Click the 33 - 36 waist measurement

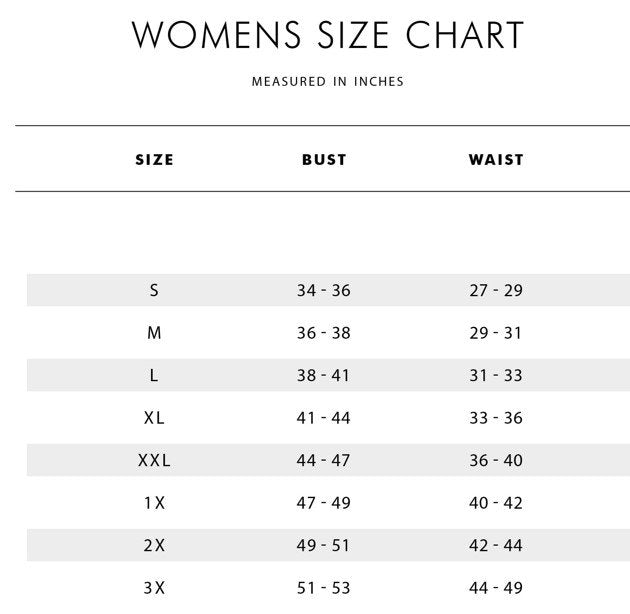496,418
